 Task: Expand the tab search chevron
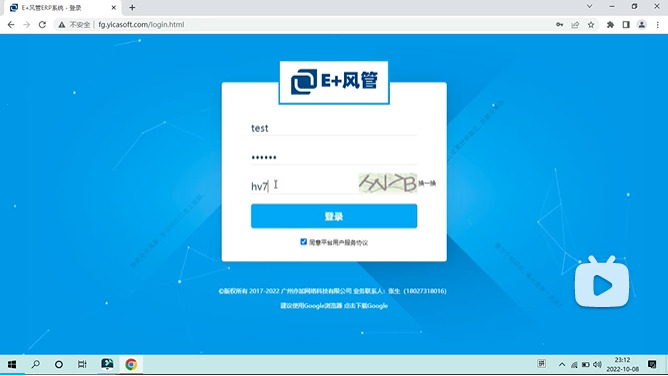(x=590, y=6)
